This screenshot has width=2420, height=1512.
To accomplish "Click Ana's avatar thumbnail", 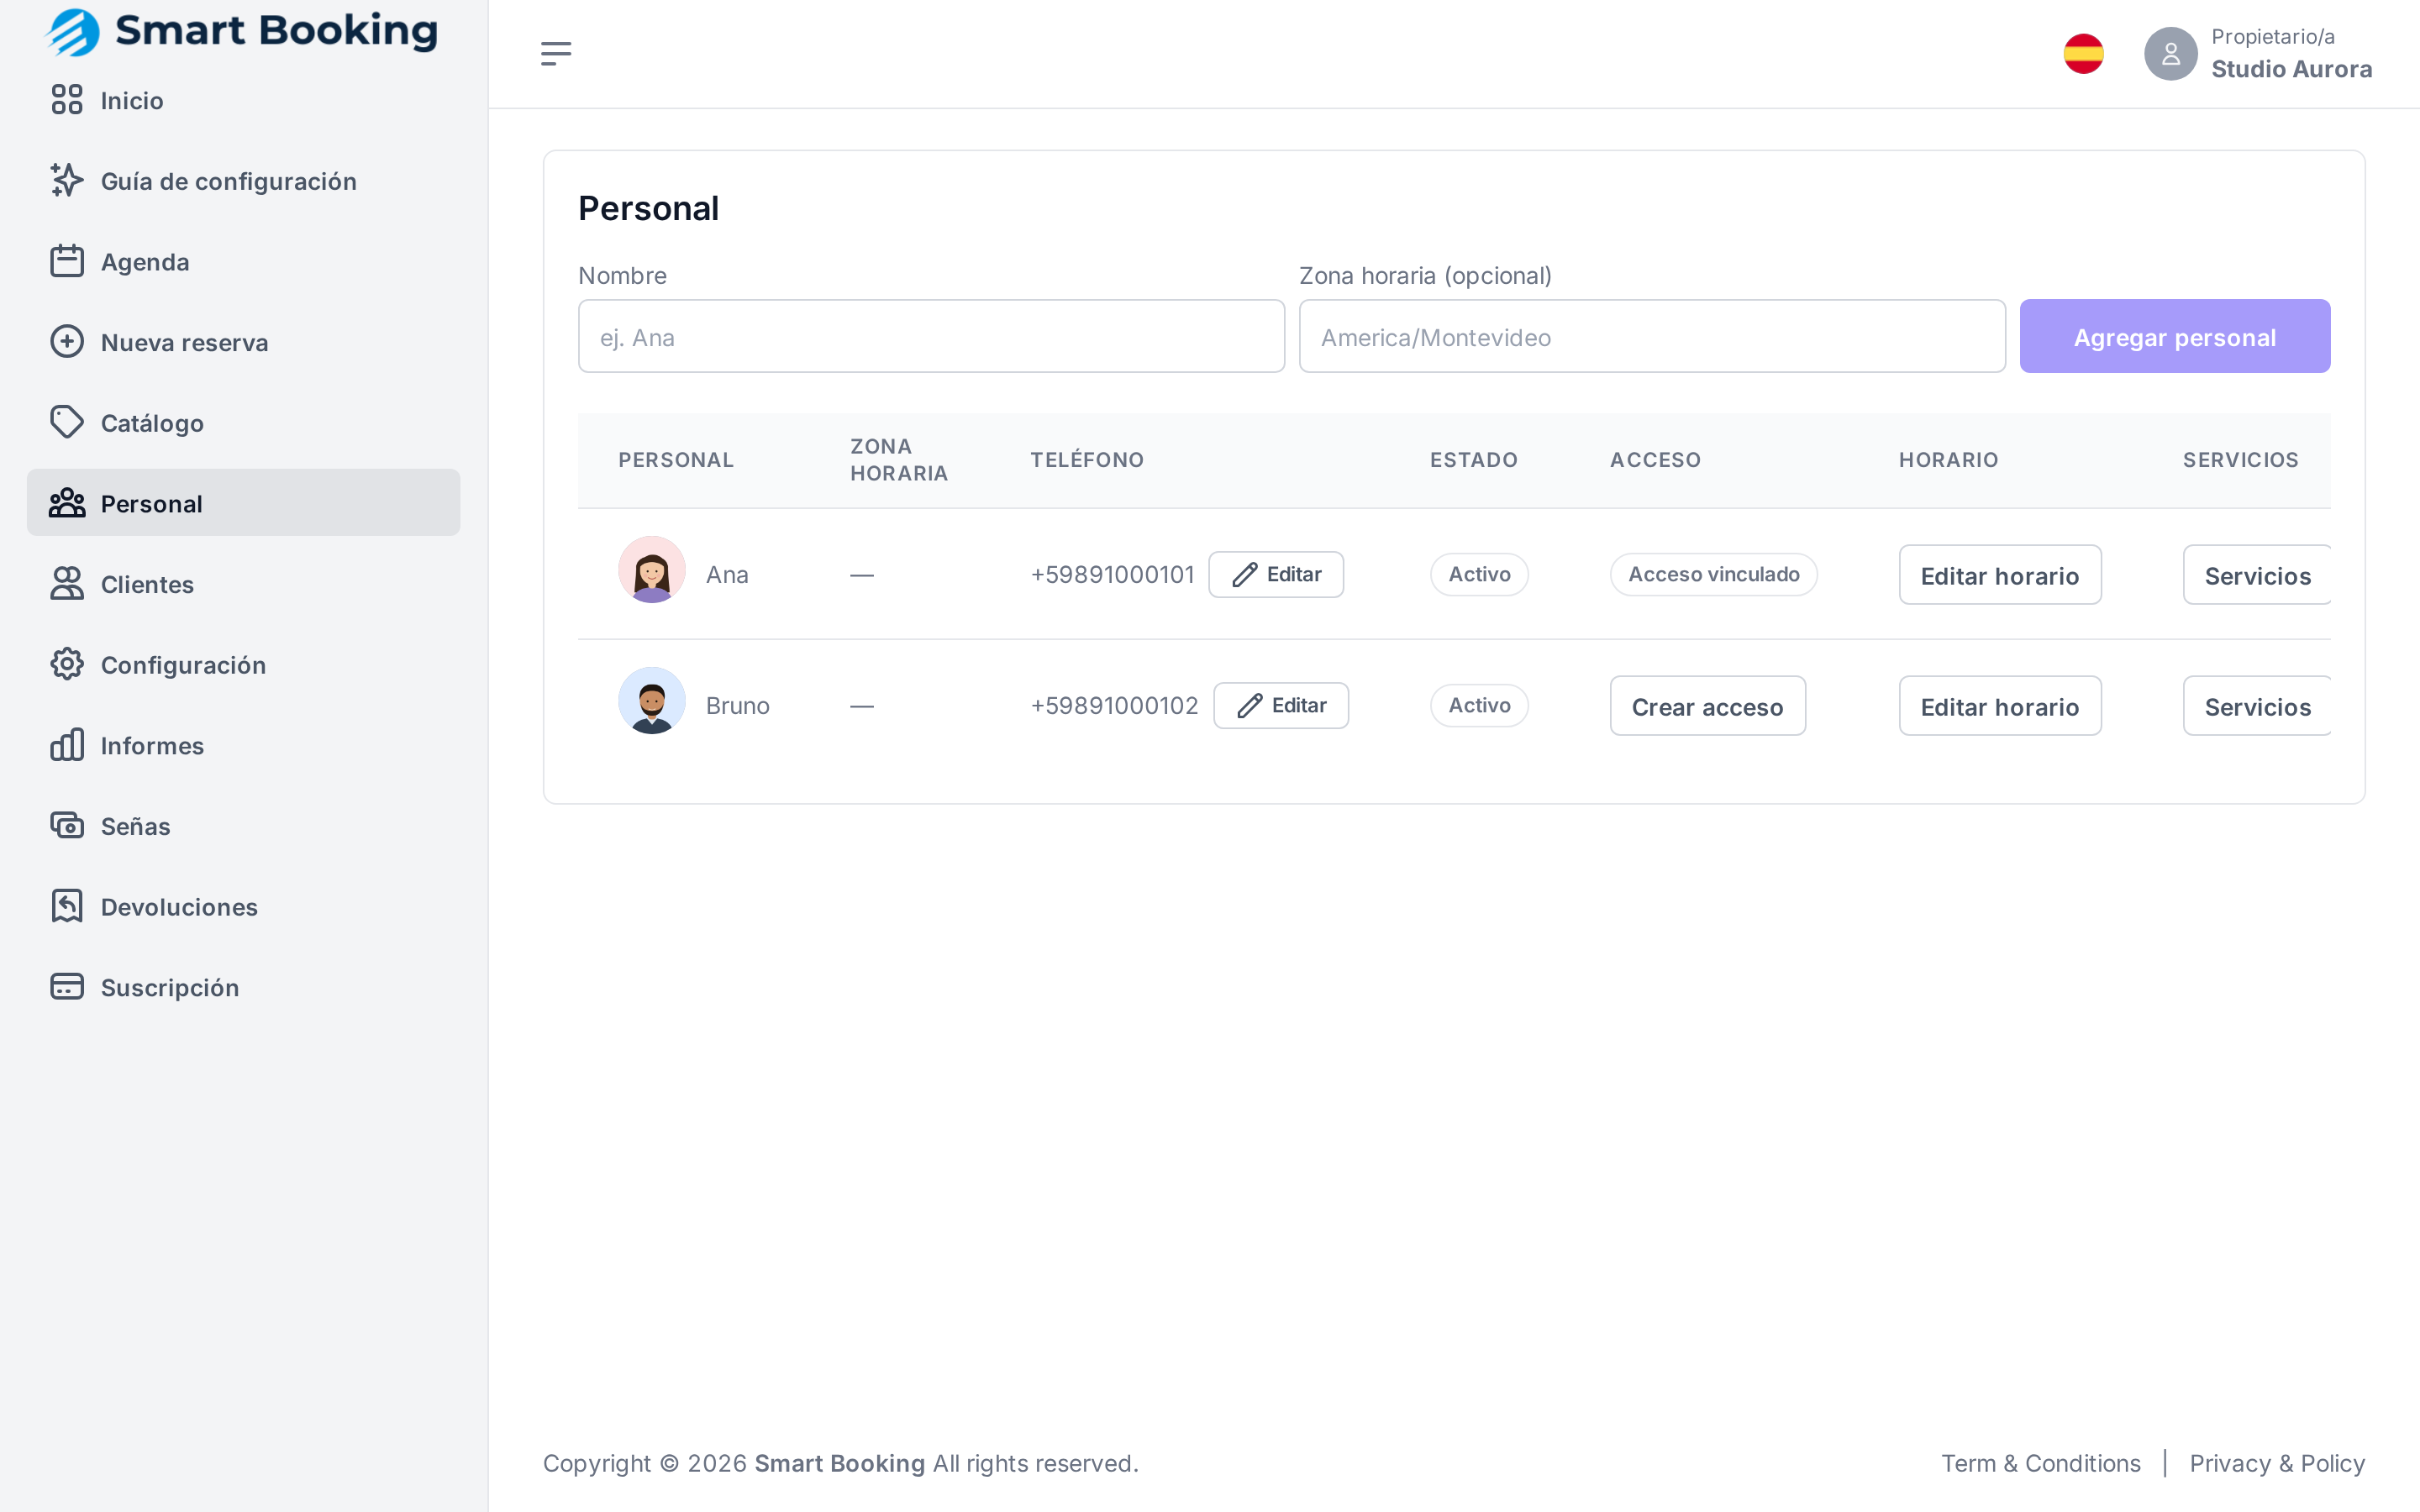I will coord(652,570).
